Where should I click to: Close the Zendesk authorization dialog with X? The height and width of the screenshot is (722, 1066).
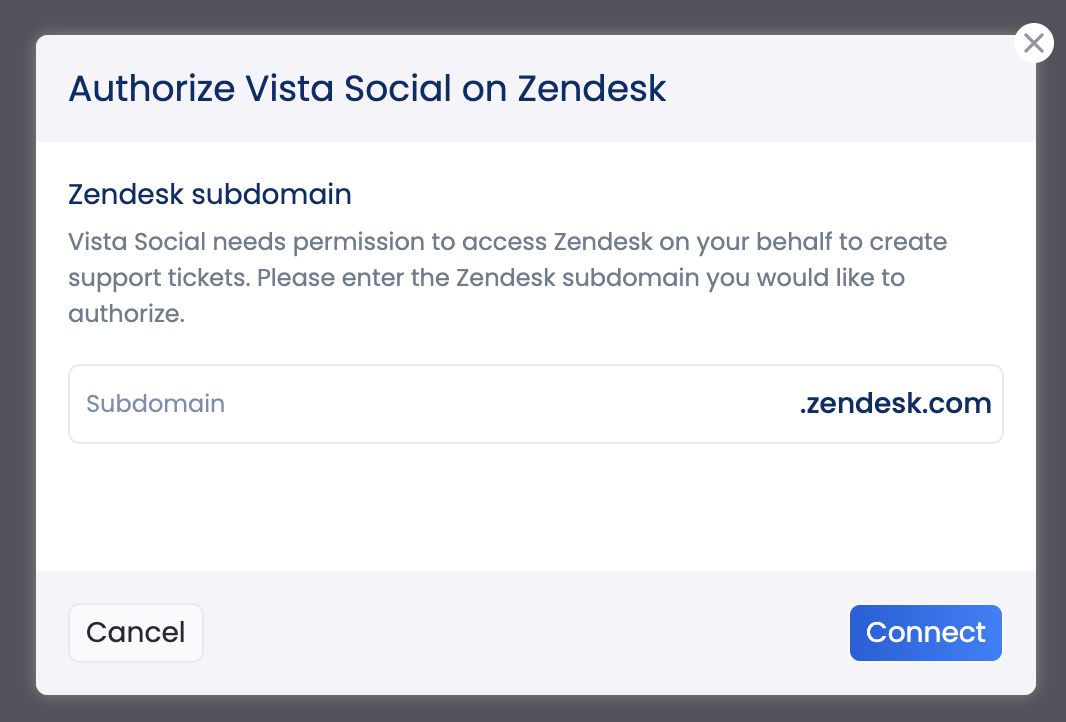point(1033,43)
